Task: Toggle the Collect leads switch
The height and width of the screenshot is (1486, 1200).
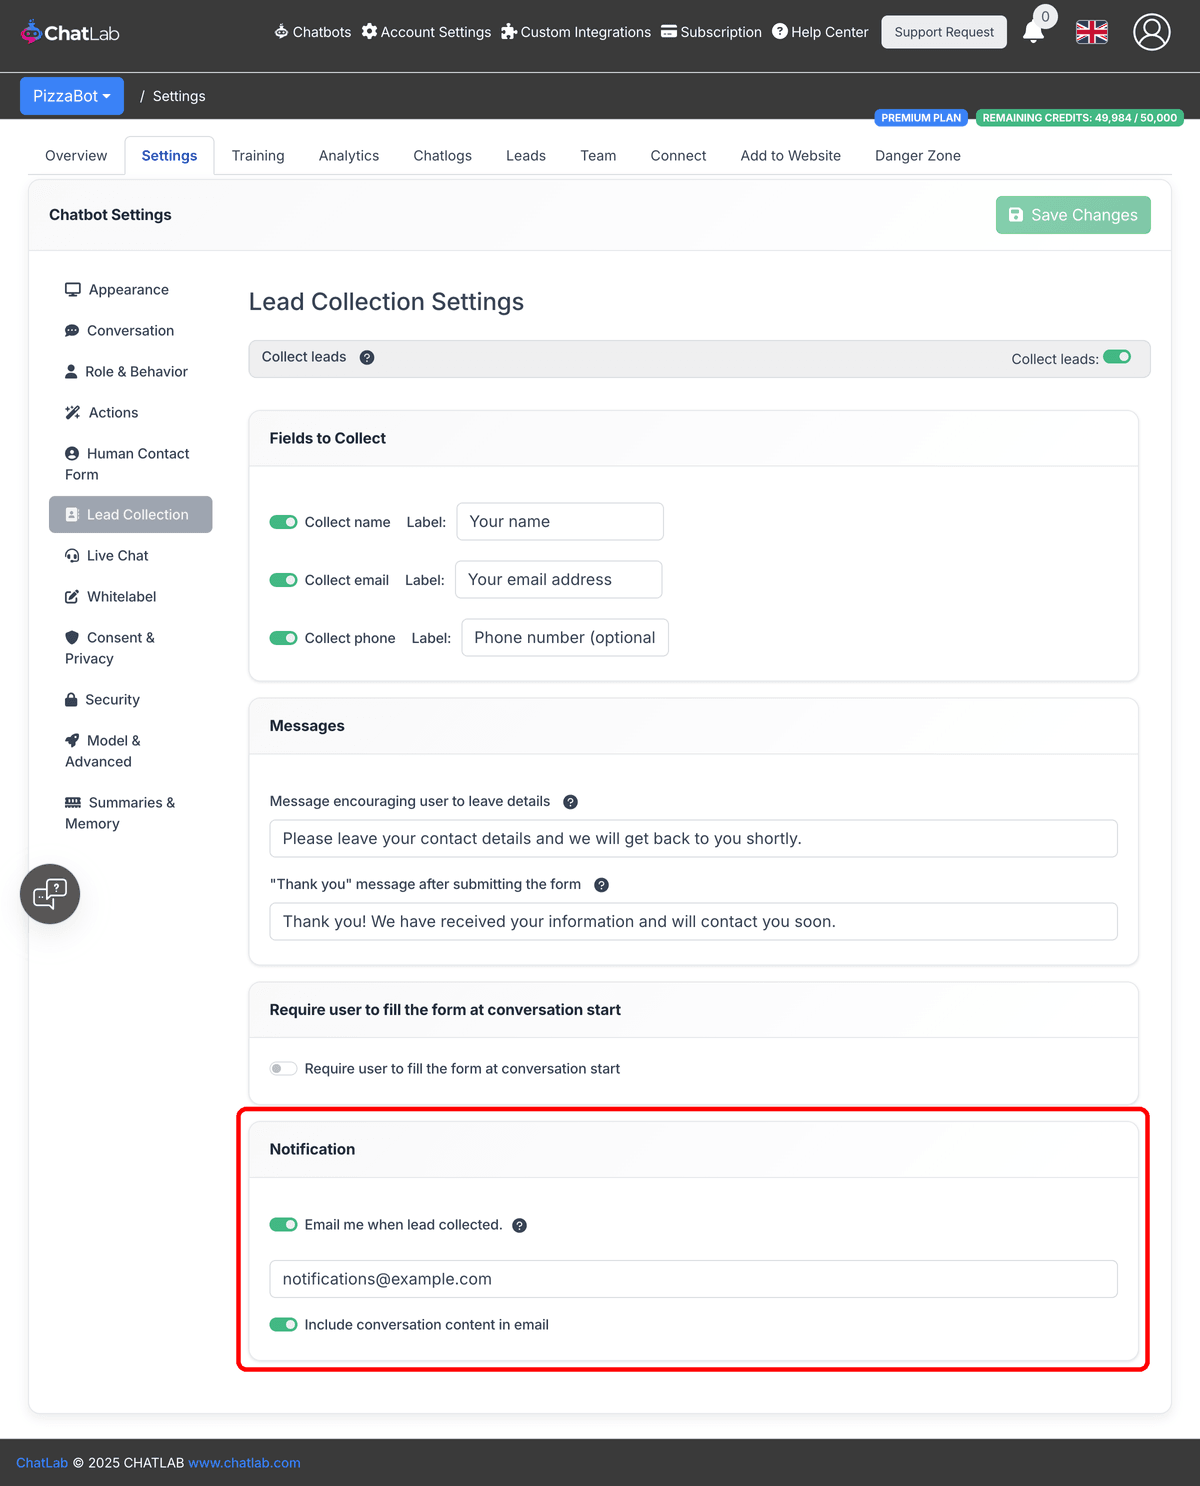Action: coord(1117,357)
